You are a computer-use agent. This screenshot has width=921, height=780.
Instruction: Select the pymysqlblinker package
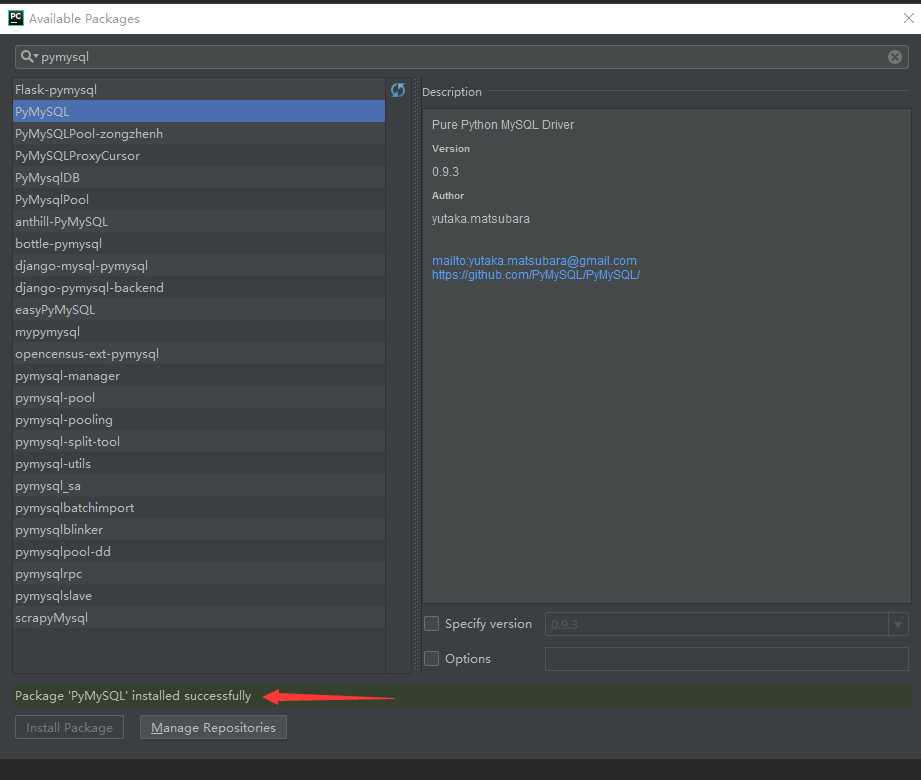(199, 530)
